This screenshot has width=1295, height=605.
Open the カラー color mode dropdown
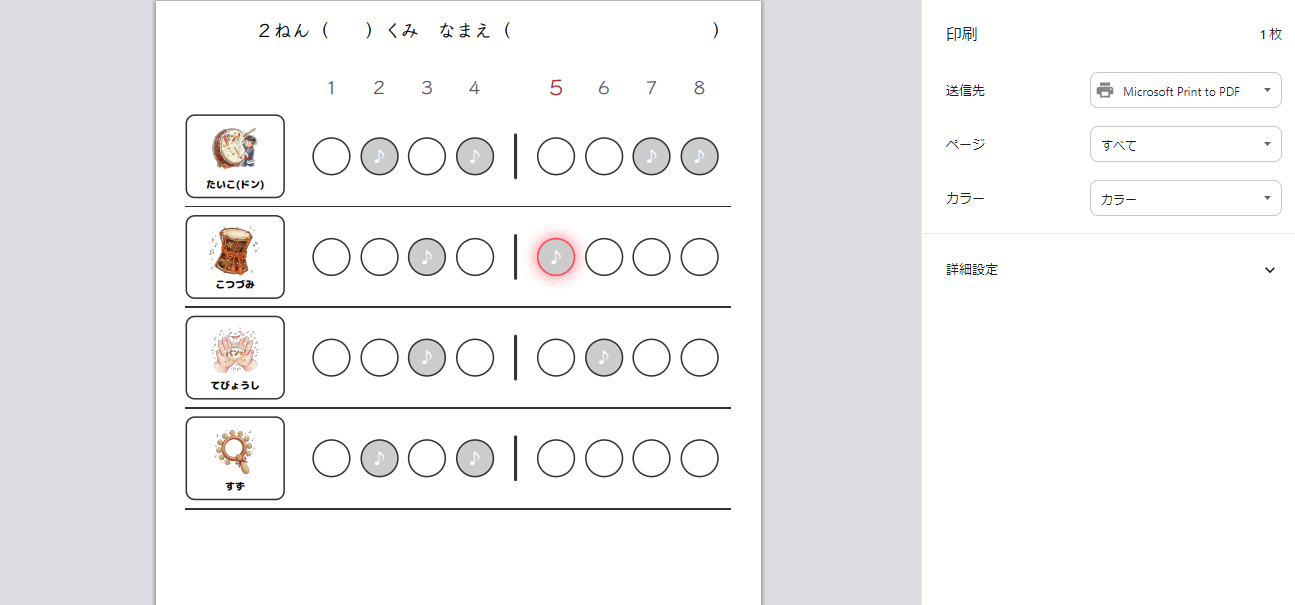coord(1185,199)
